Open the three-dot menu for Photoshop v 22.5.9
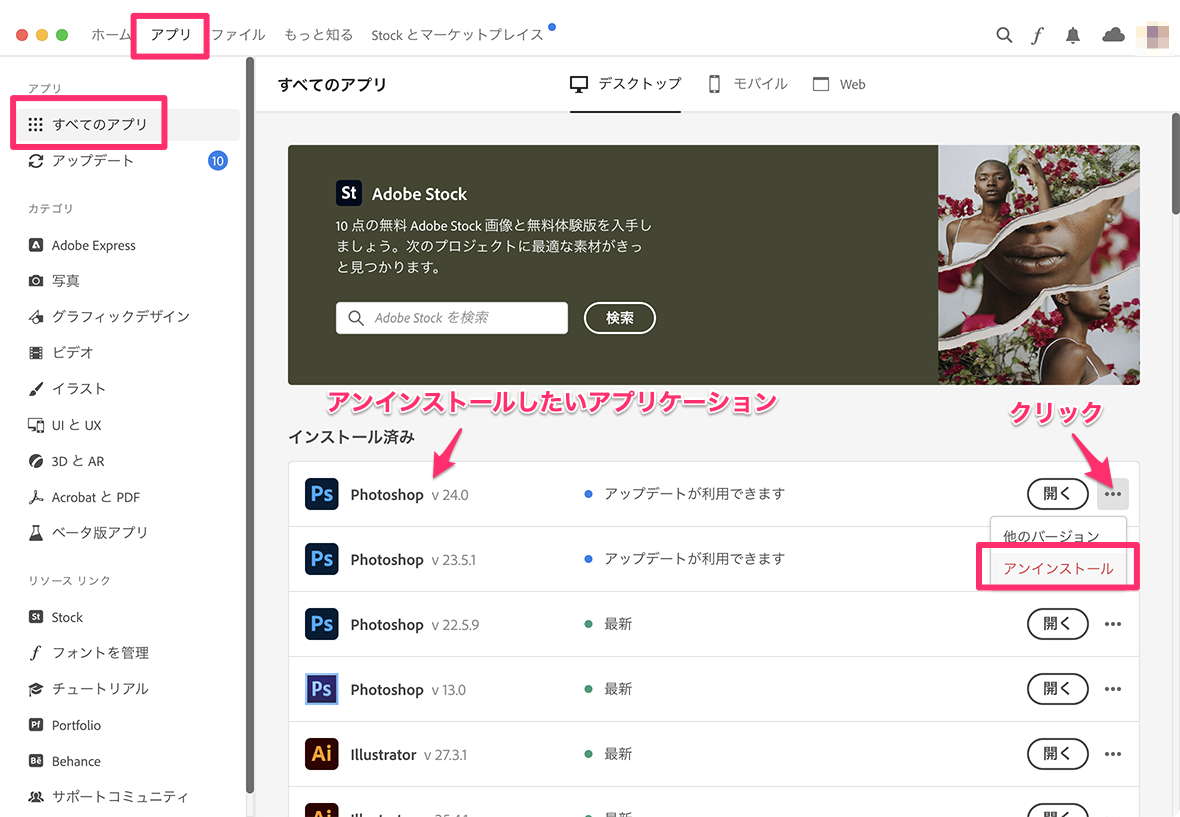 coord(1112,624)
